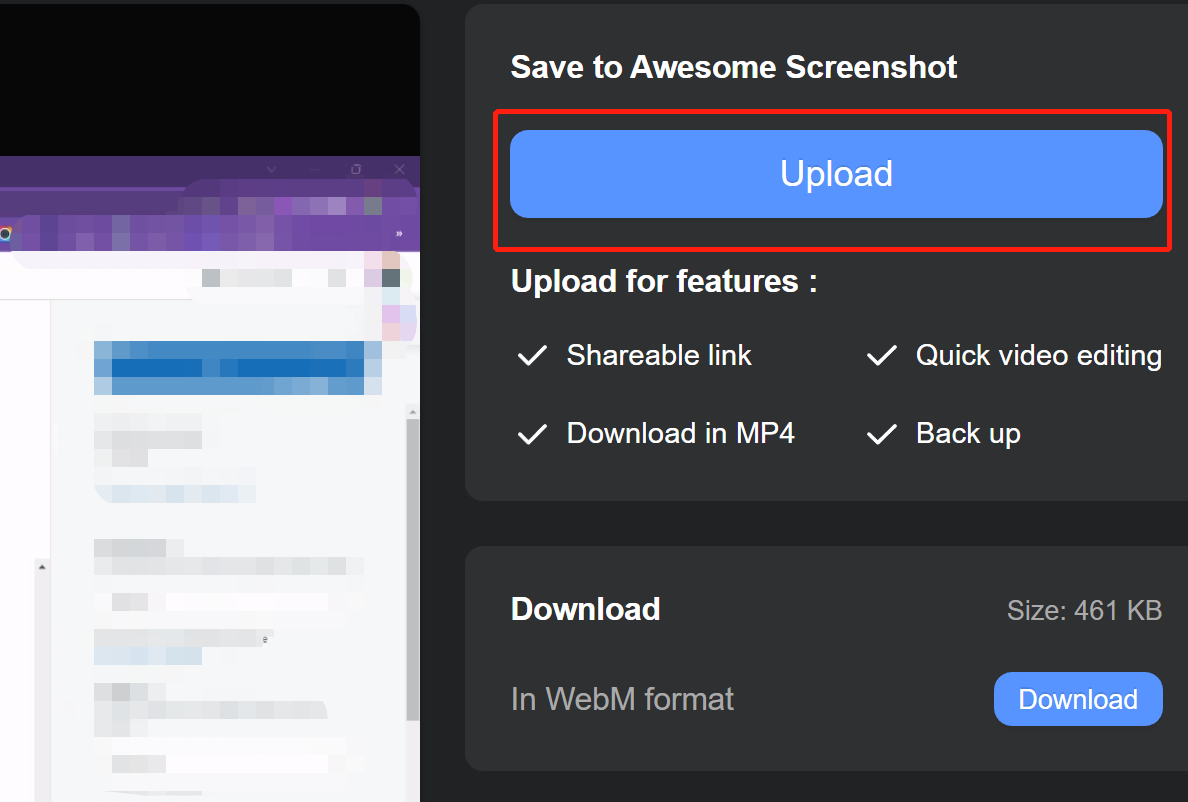Click the checkmark icon beside Back up
Image resolution: width=1188 pixels, height=802 pixels.
pyautogui.click(x=881, y=433)
